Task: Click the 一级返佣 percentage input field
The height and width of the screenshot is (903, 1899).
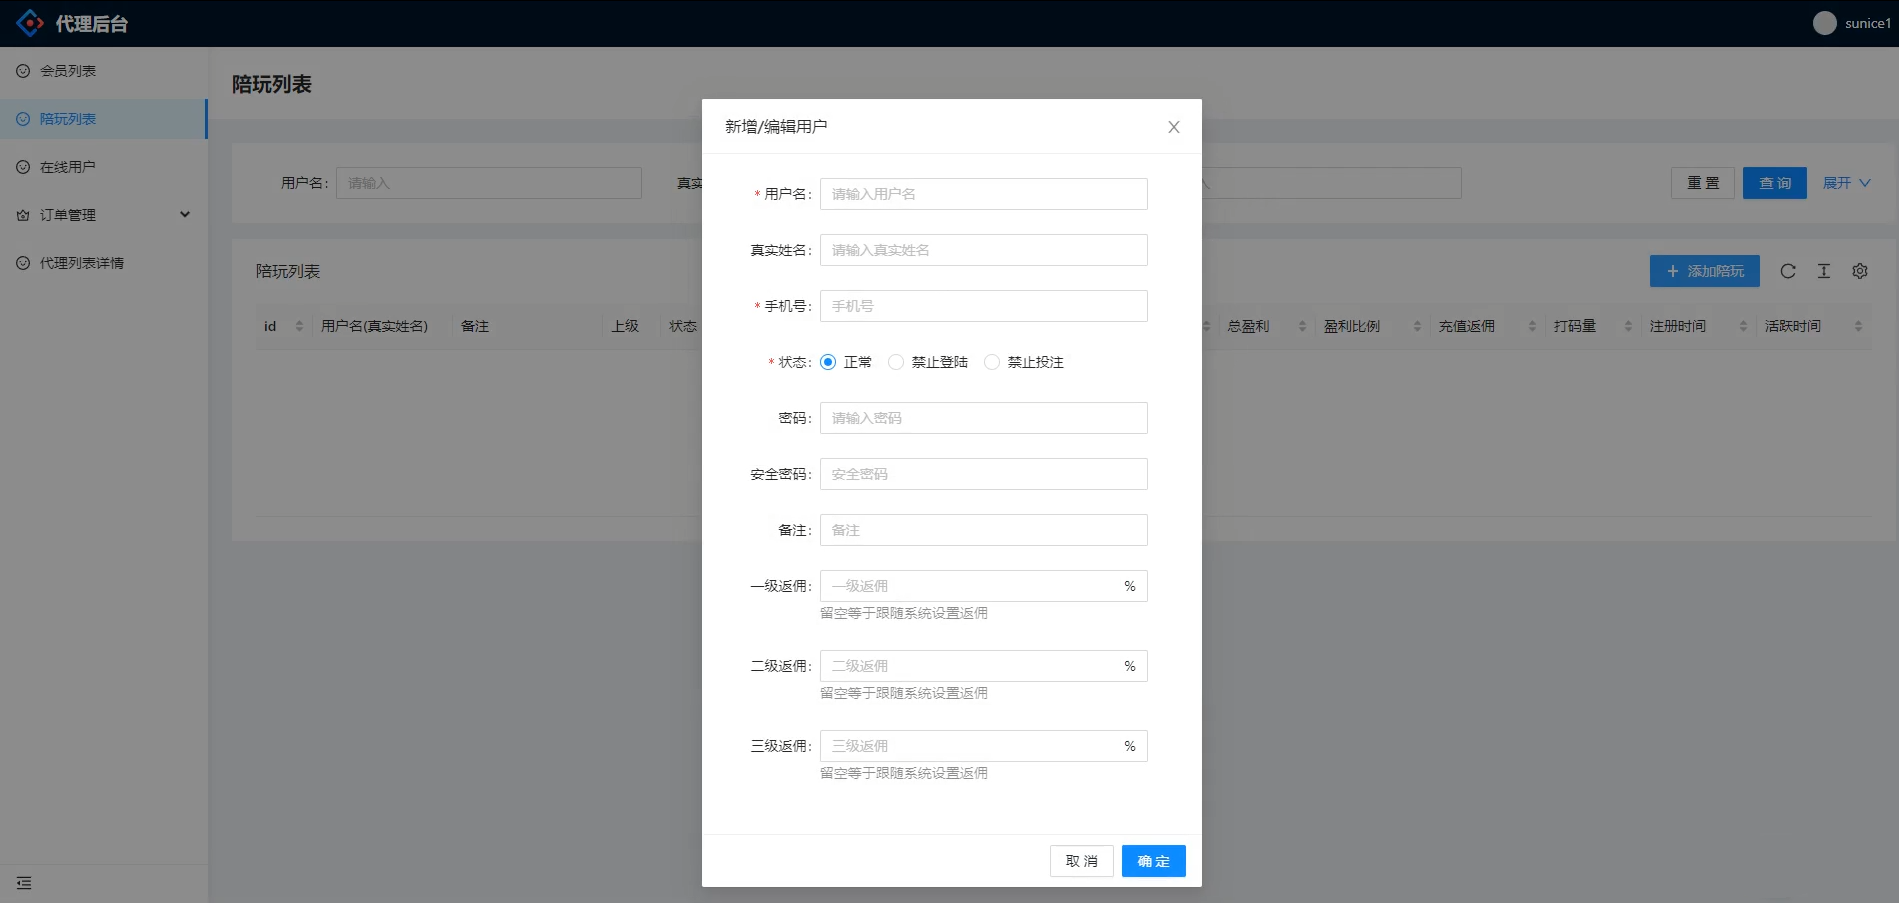Action: [970, 586]
